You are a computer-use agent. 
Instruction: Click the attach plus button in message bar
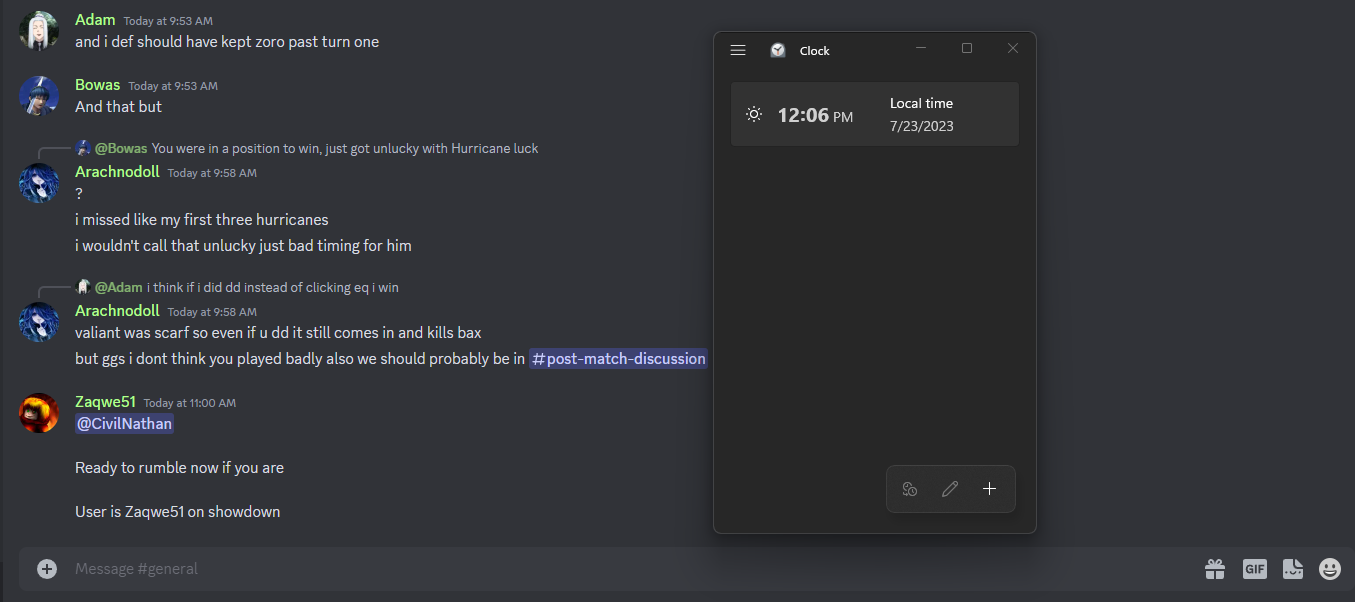pos(47,569)
